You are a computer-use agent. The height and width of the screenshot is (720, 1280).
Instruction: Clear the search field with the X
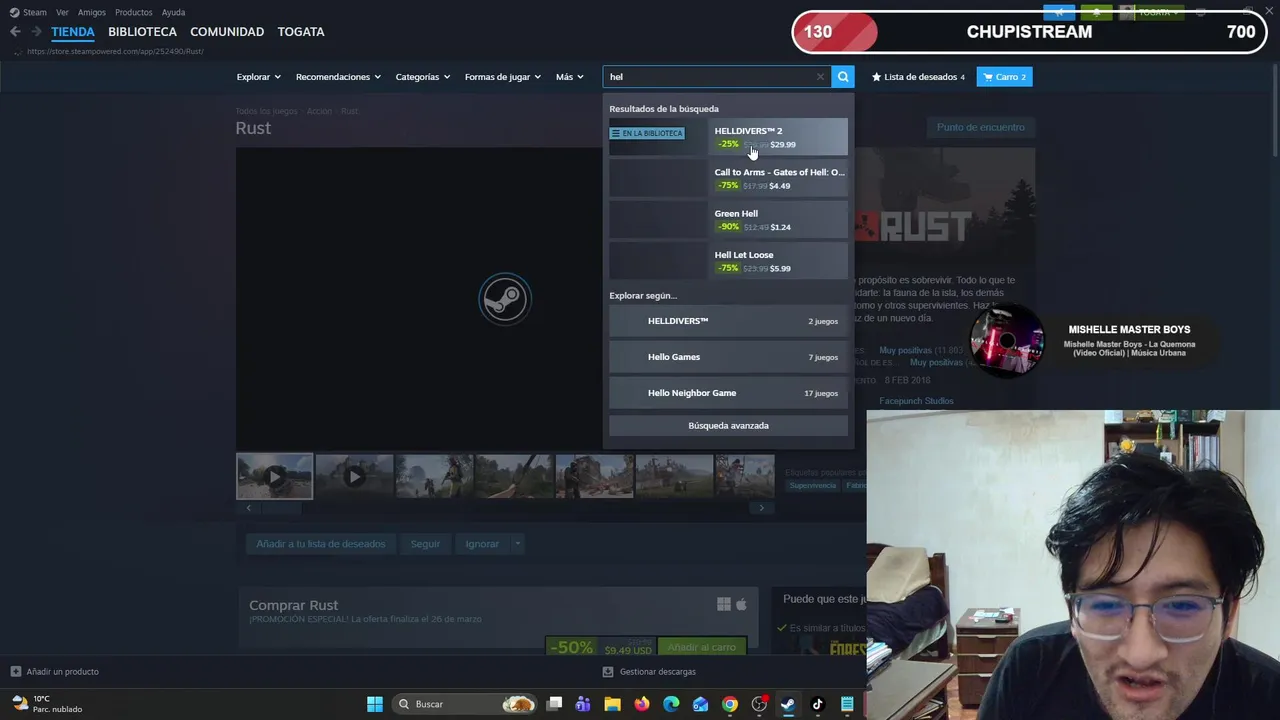(820, 77)
